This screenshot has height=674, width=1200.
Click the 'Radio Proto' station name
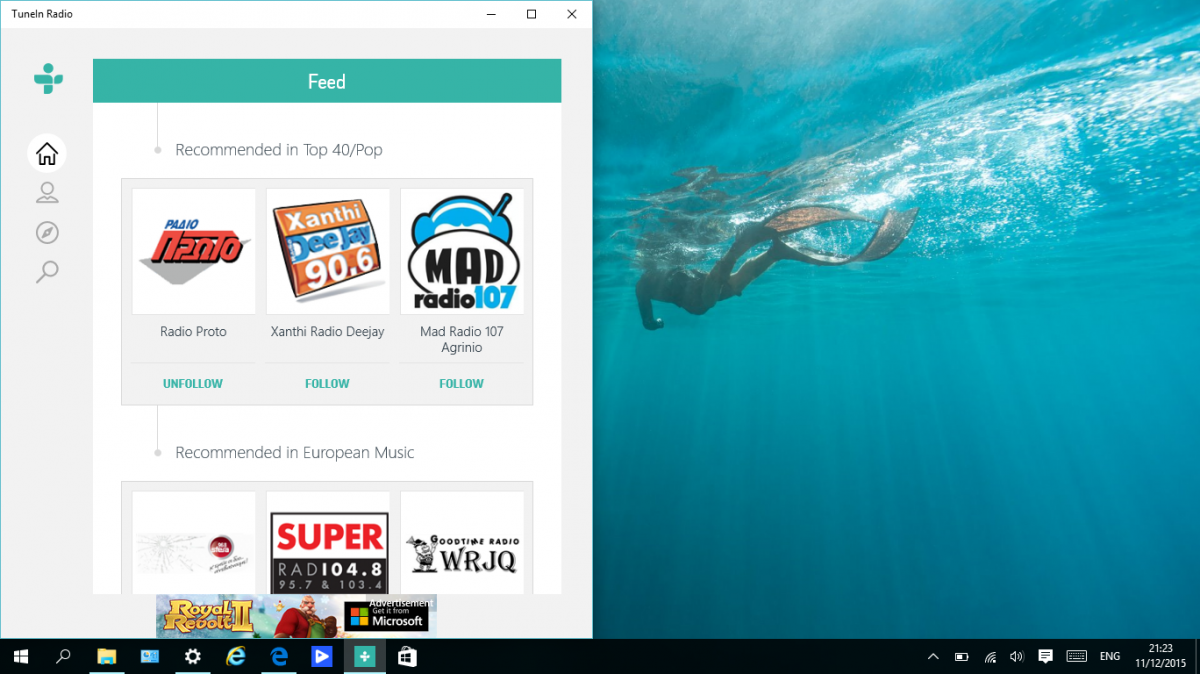click(x=193, y=331)
